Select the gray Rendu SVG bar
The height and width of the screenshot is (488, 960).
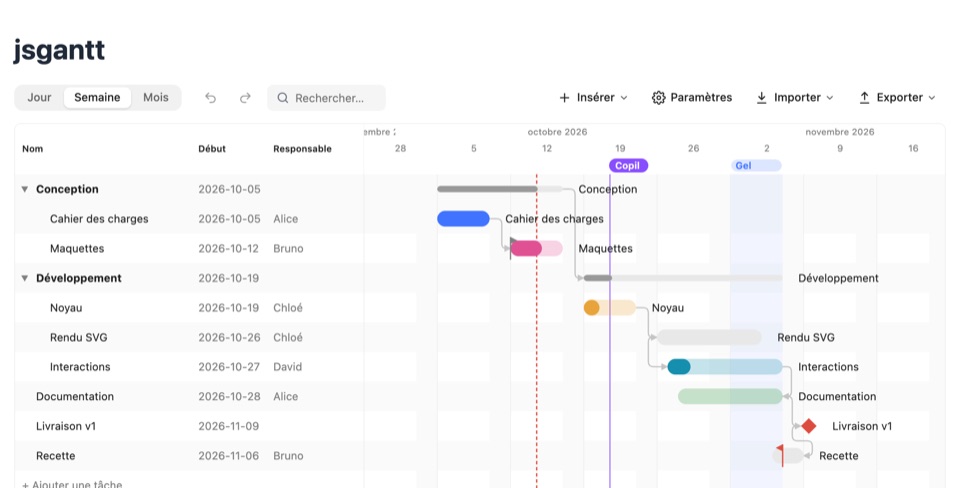(x=709, y=337)
